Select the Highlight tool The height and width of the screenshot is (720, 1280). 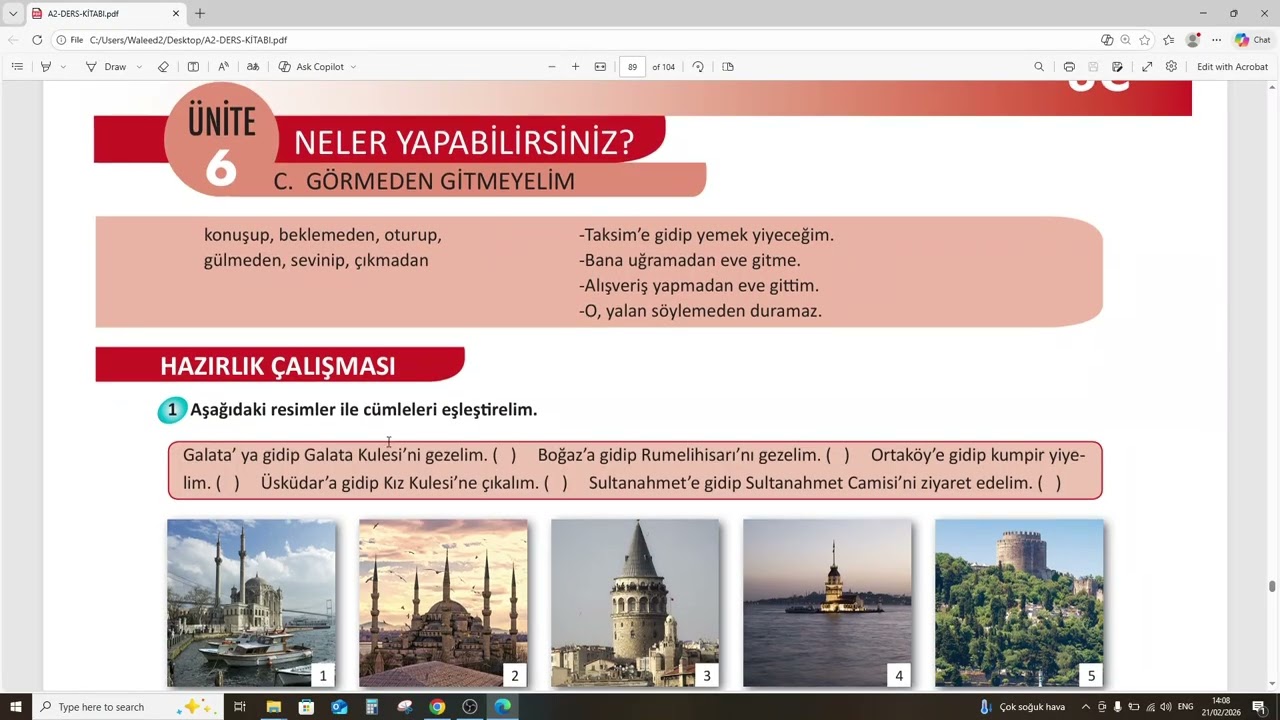tap(46, 67)
